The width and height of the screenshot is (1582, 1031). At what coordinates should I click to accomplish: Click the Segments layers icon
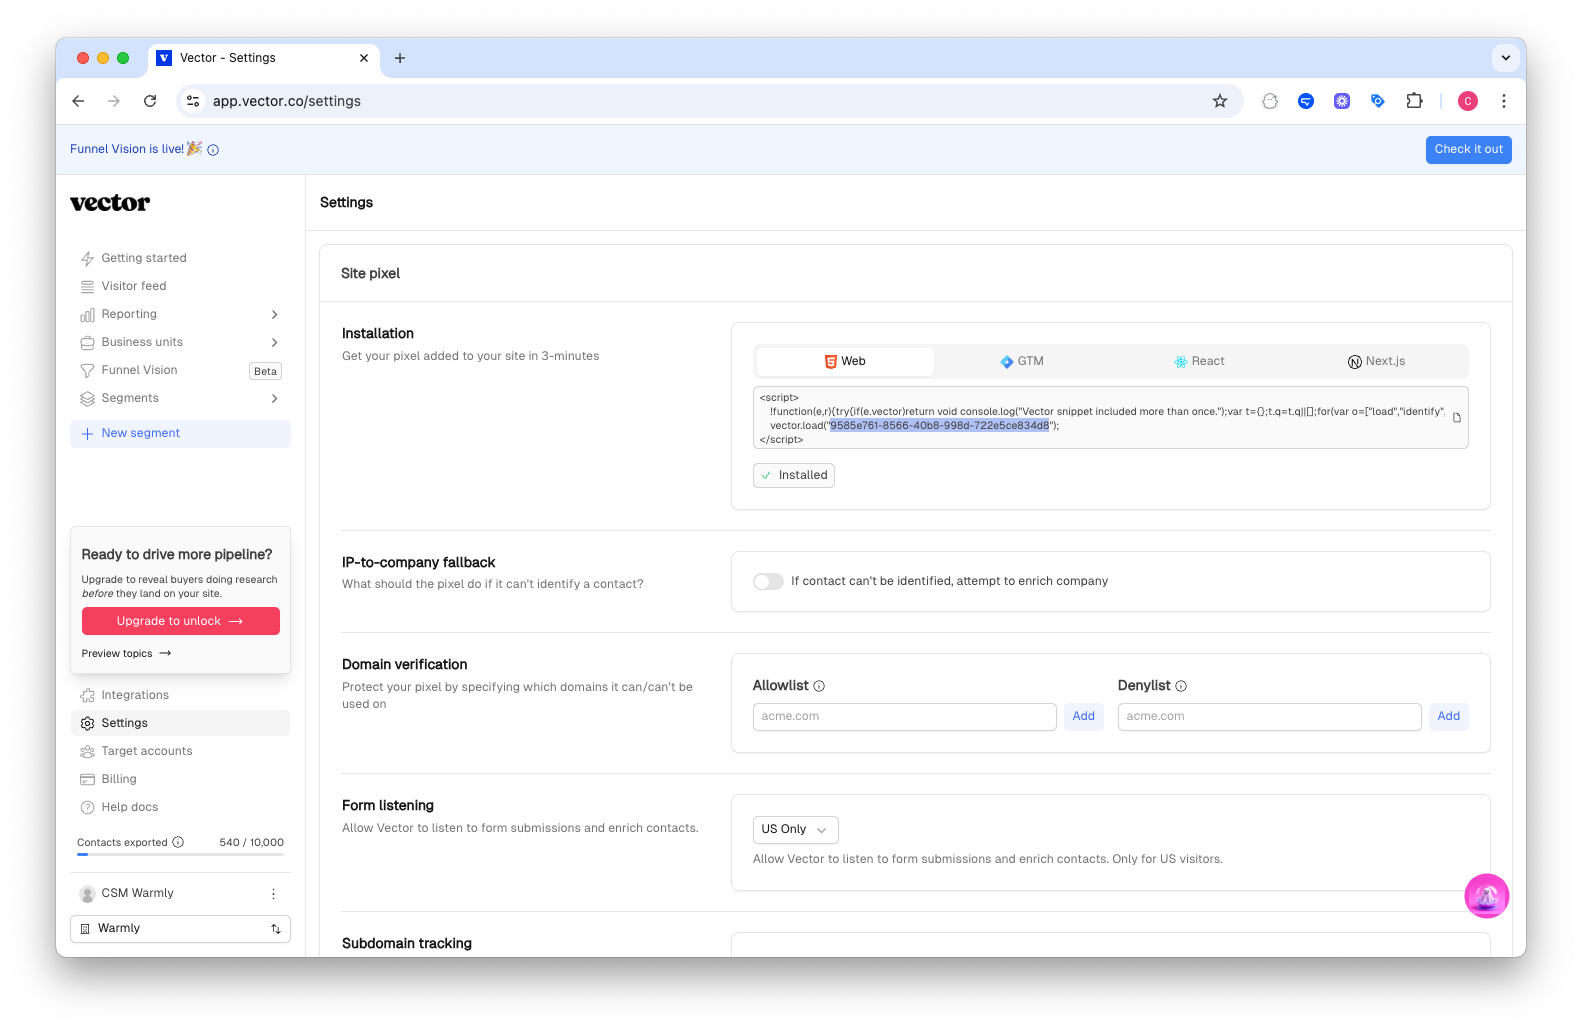(x=87, y=399)
